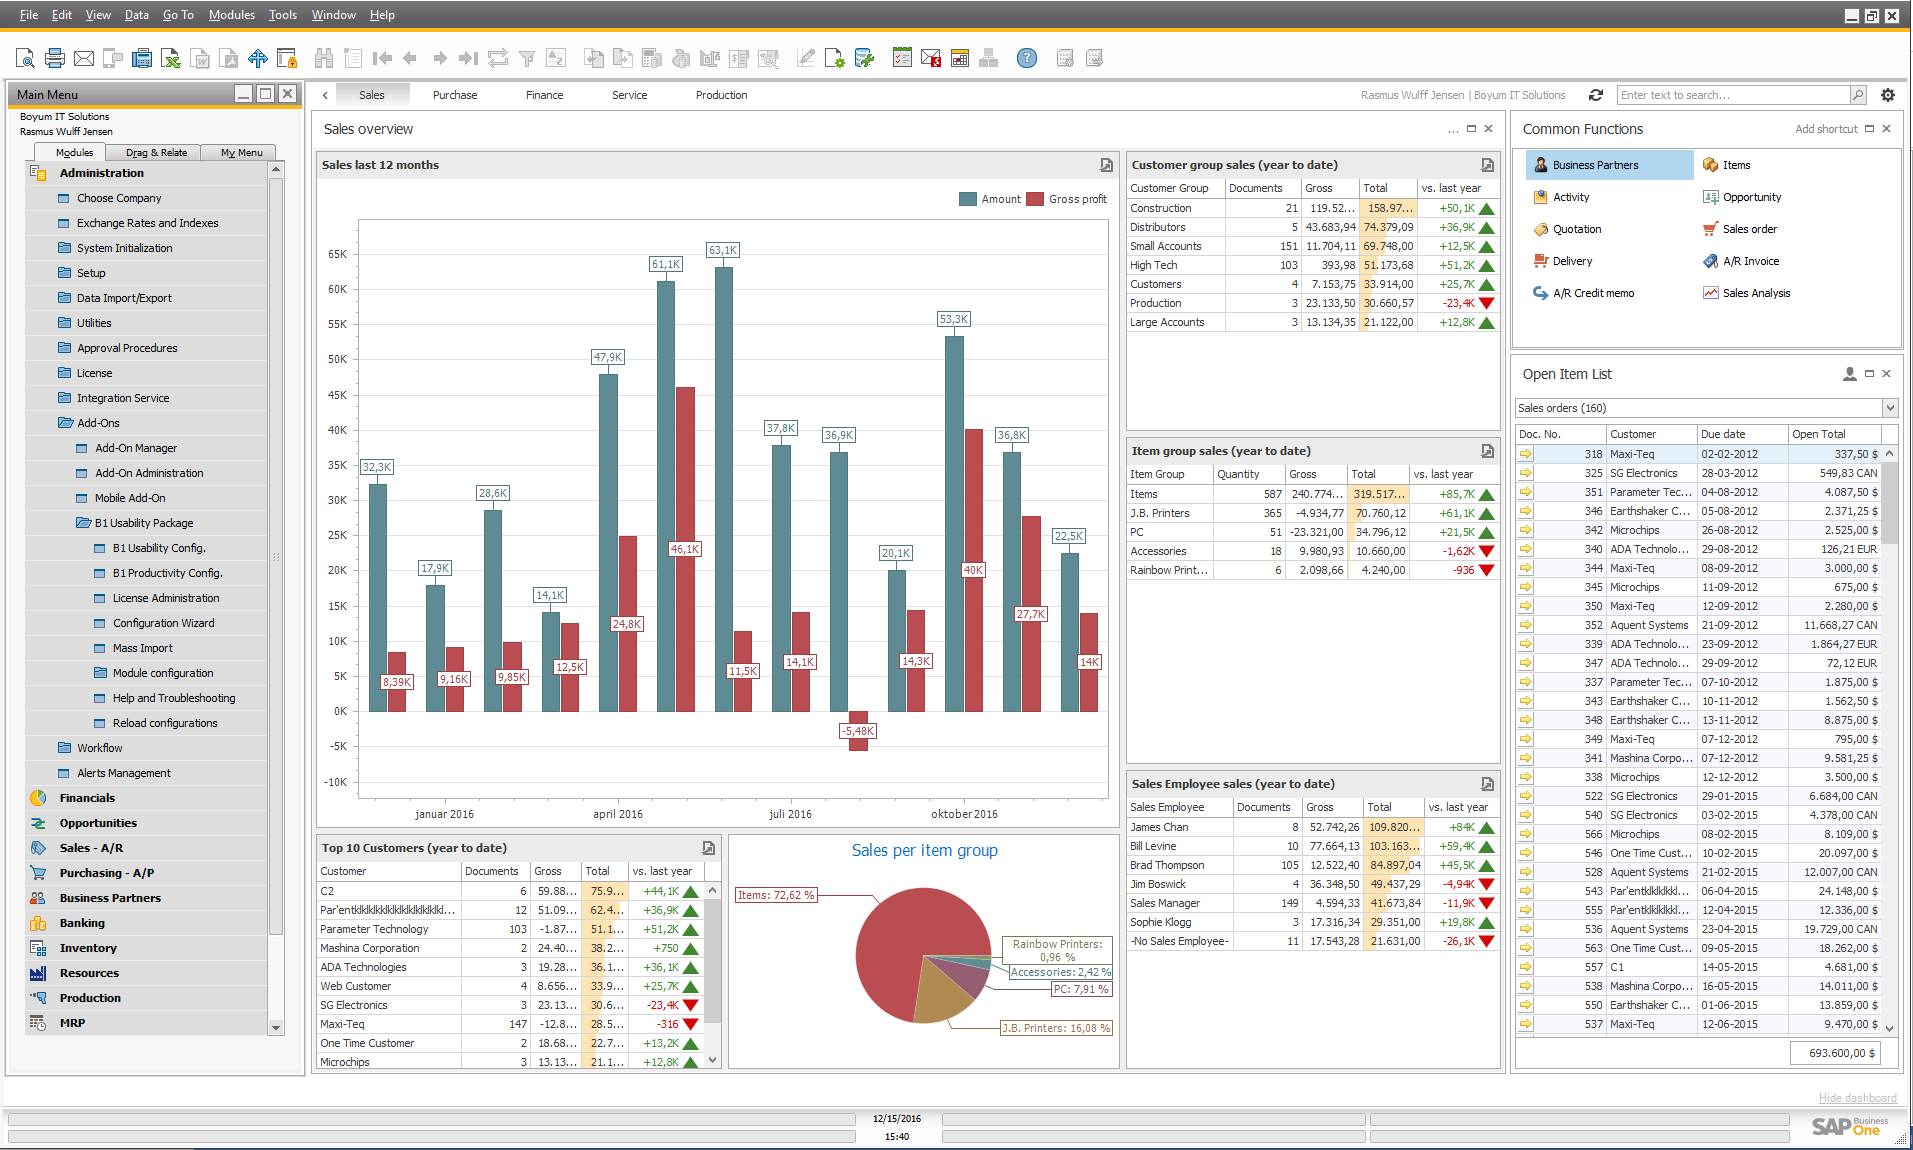Export to MS Excel from the toolbar
This screenshot has height=1150, width=1913.
pyautogui.click(x=171, y=57)
